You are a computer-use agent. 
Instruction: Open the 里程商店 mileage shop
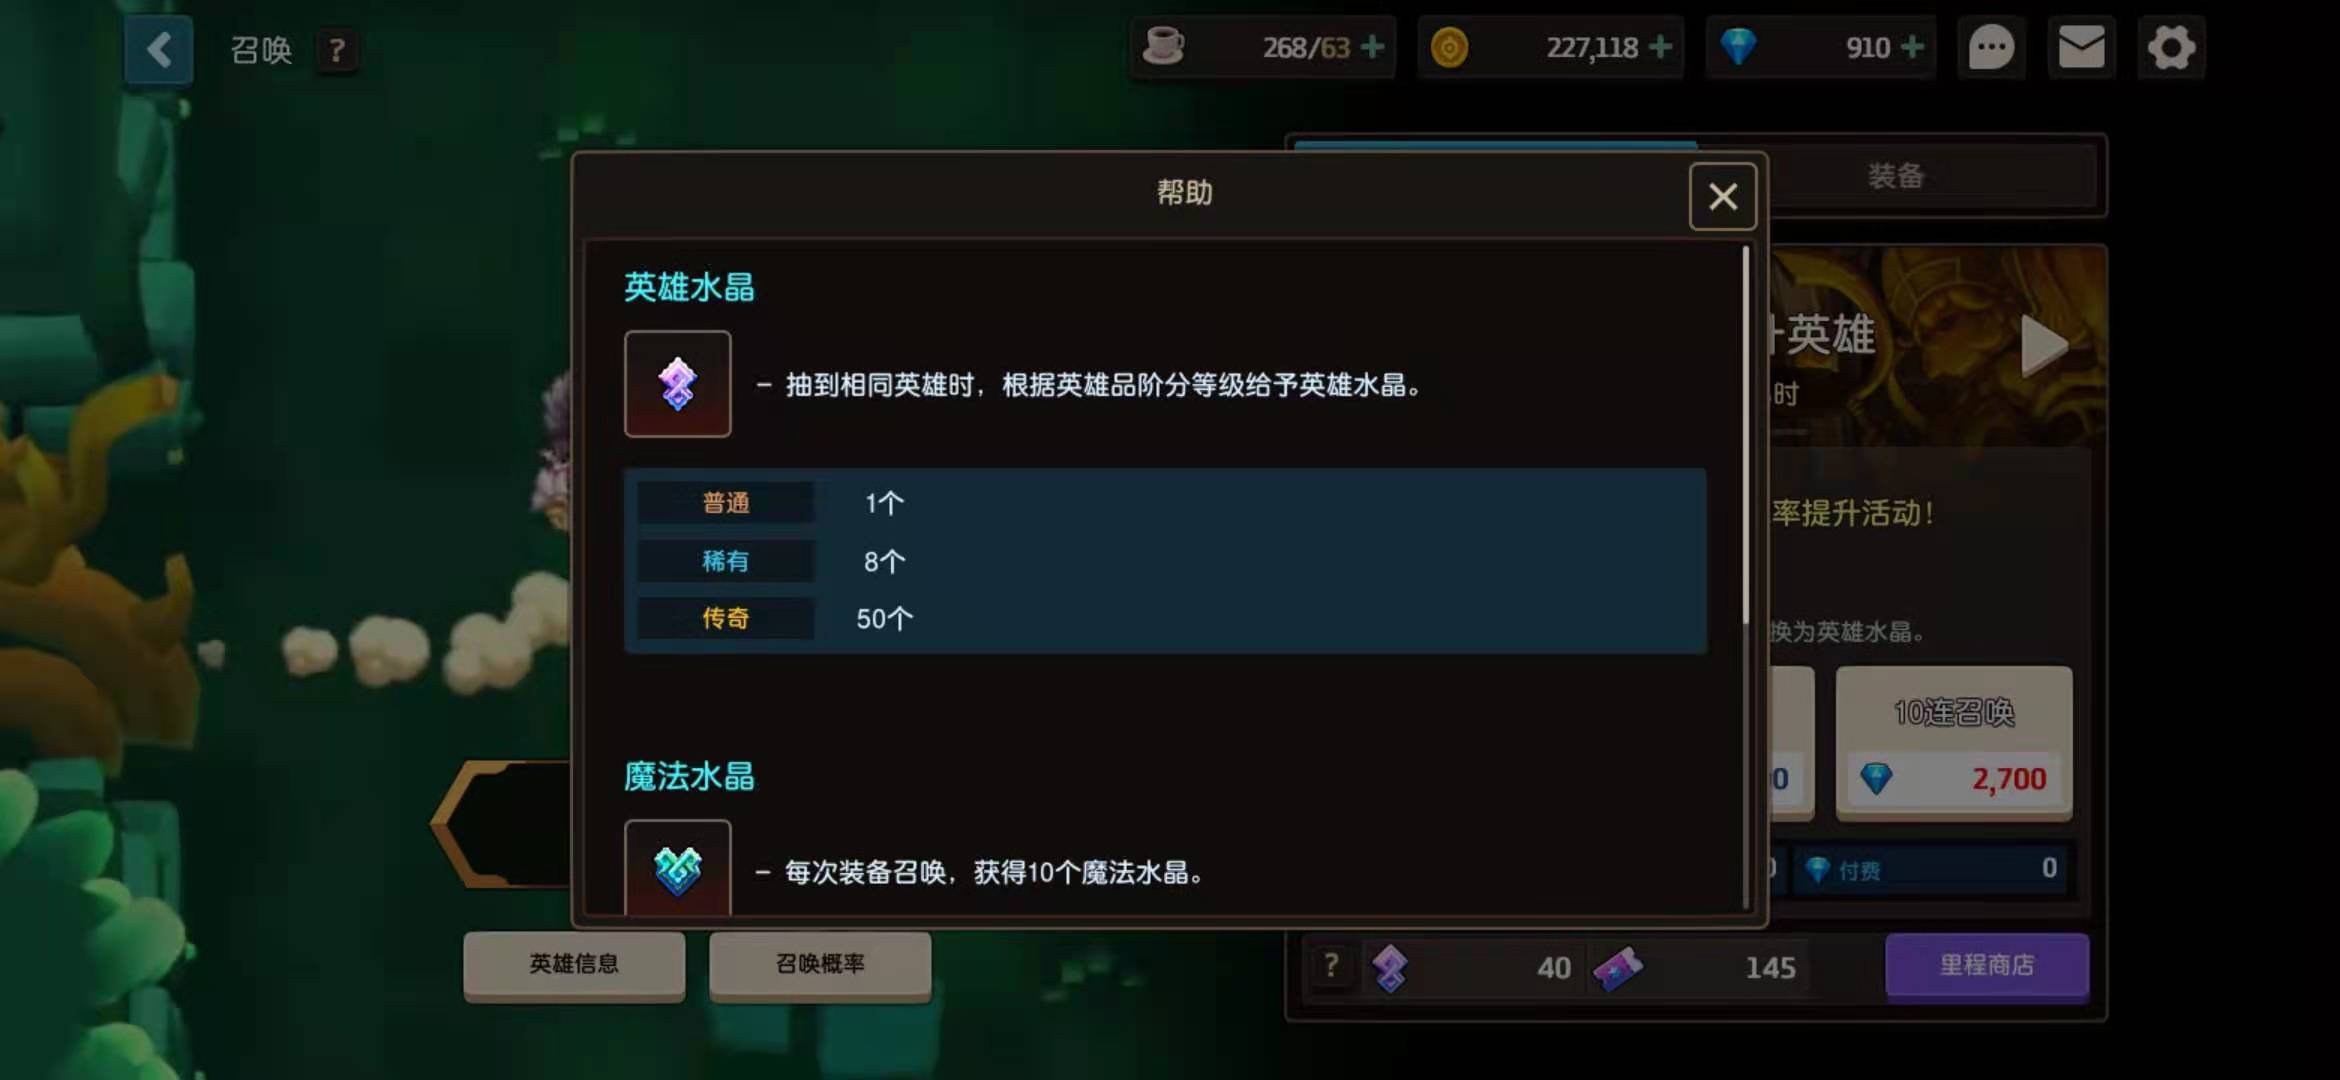coord(1987,965)
